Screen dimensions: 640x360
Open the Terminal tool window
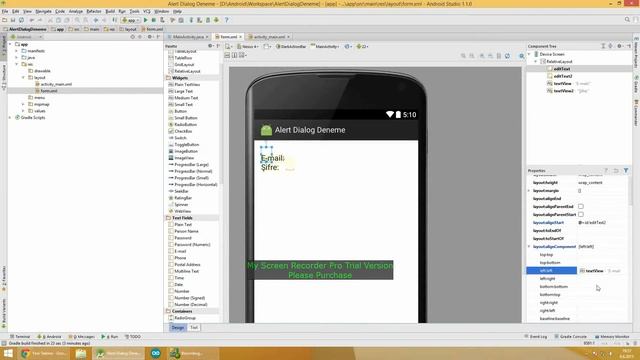pos(20,337)
